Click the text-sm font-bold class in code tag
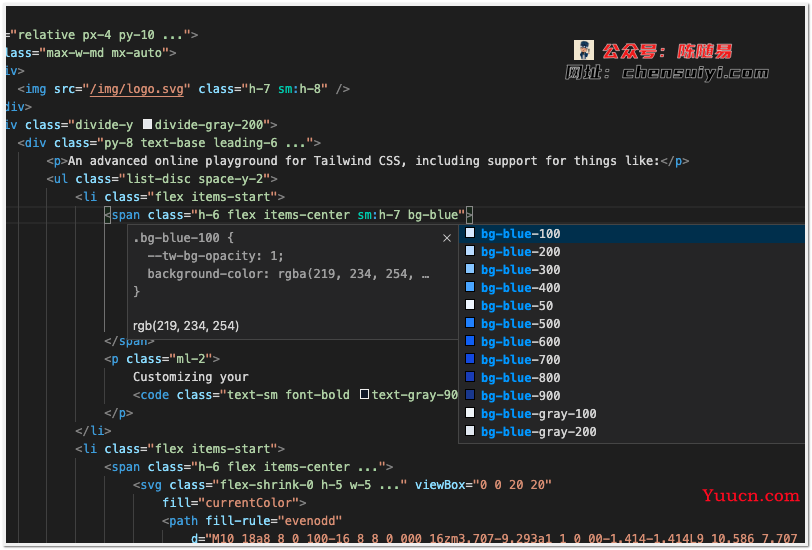The image size is (812, 550). [x=288, y=395]
